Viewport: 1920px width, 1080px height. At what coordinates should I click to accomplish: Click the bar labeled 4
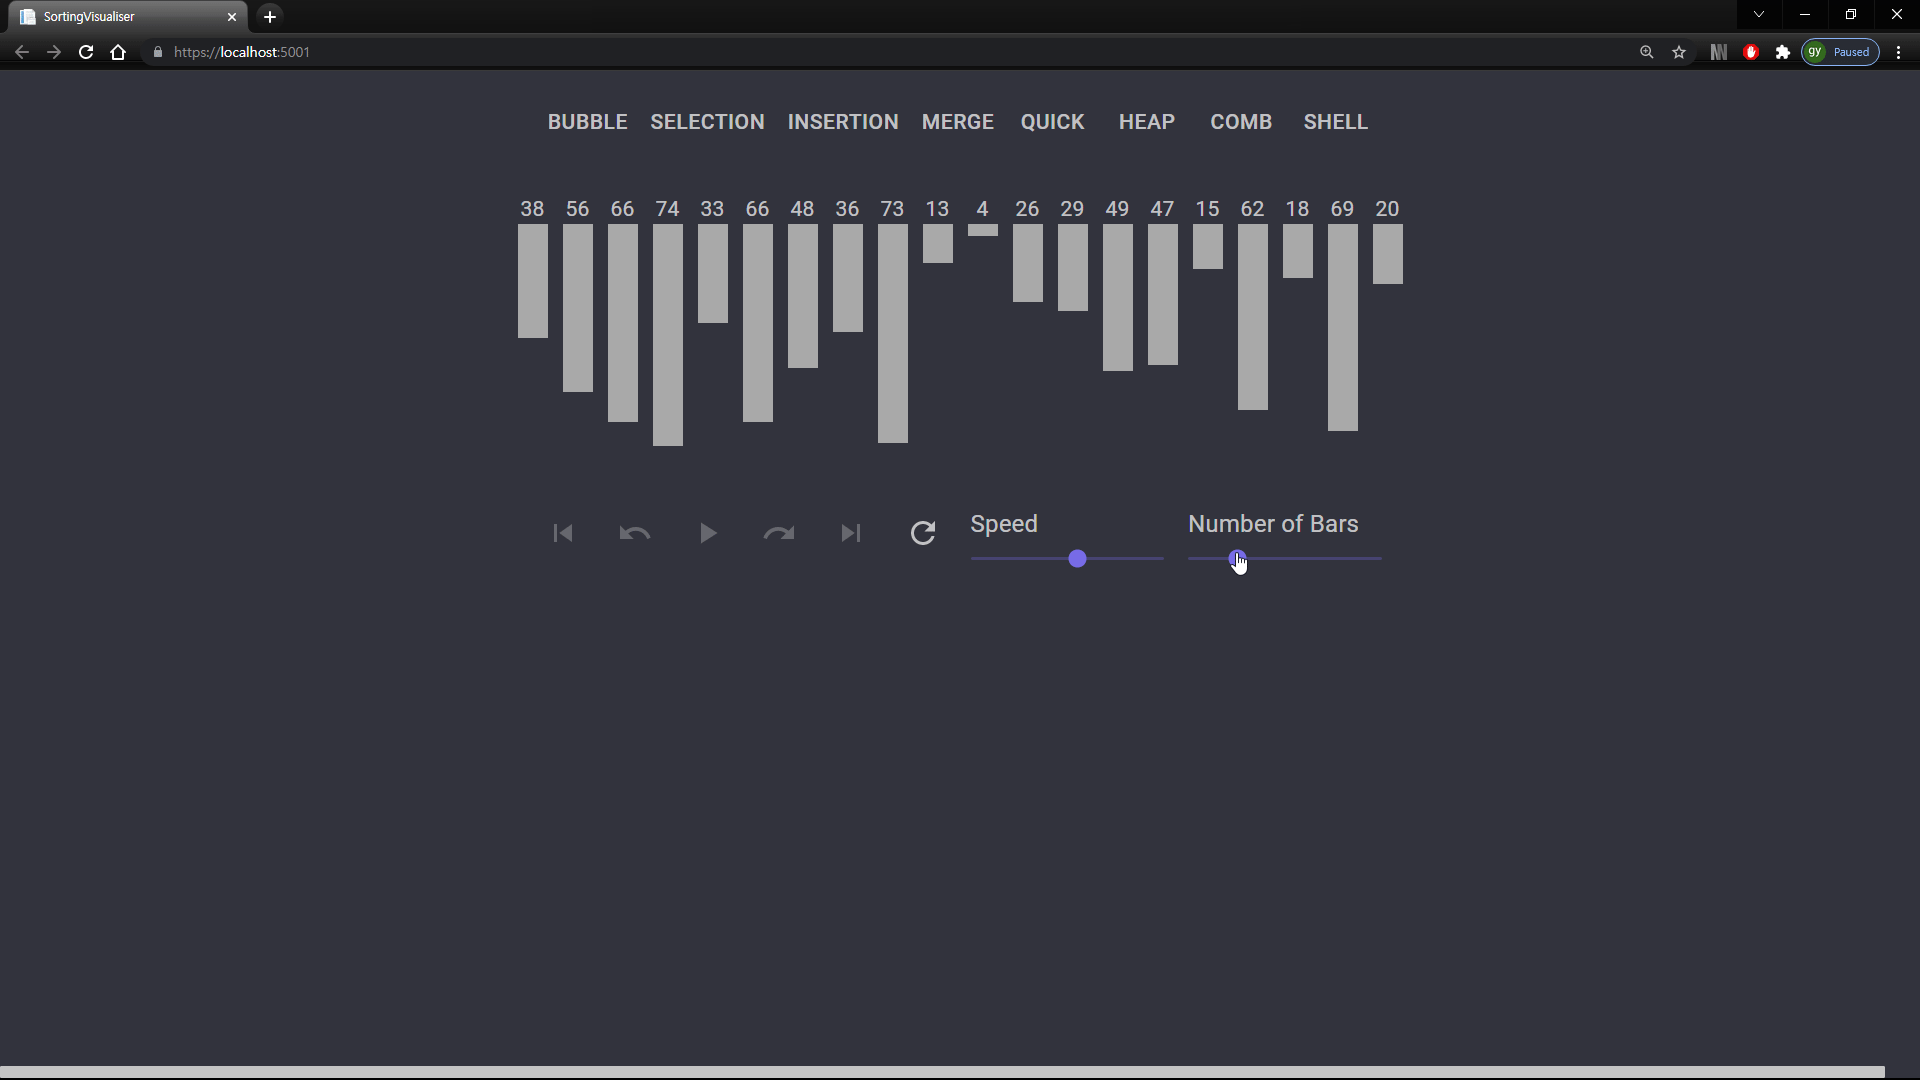[x=983, y=230]
